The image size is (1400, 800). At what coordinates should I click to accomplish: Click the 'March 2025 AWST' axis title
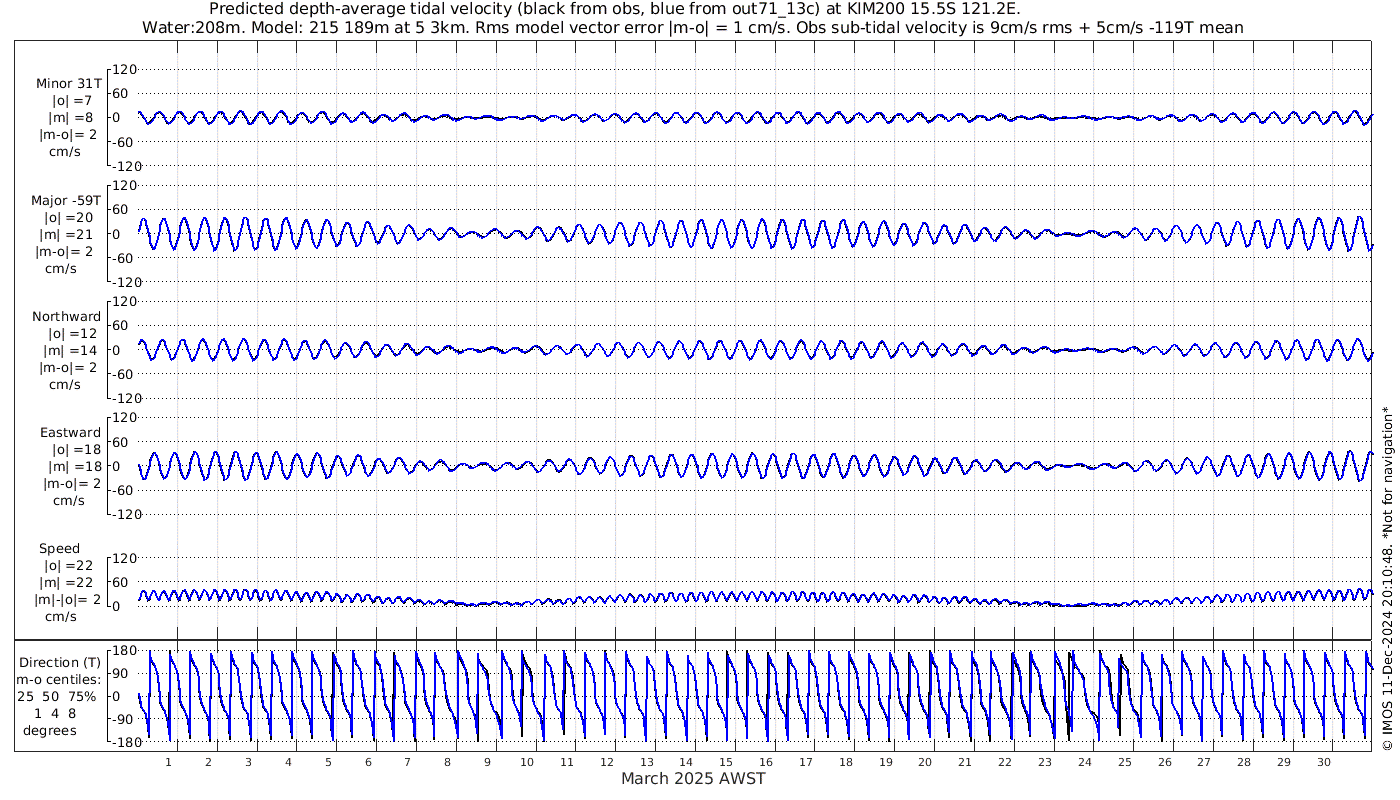coord(694,779)
